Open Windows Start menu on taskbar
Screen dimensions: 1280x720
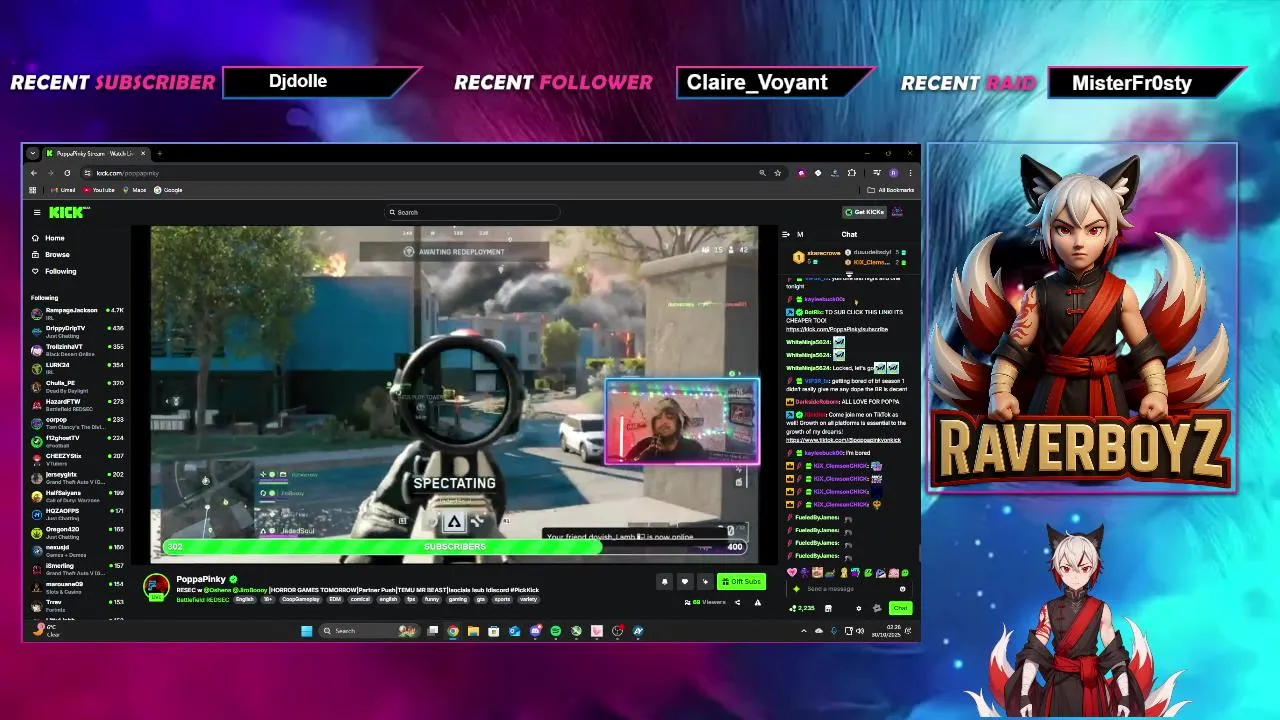click(307, 631)
